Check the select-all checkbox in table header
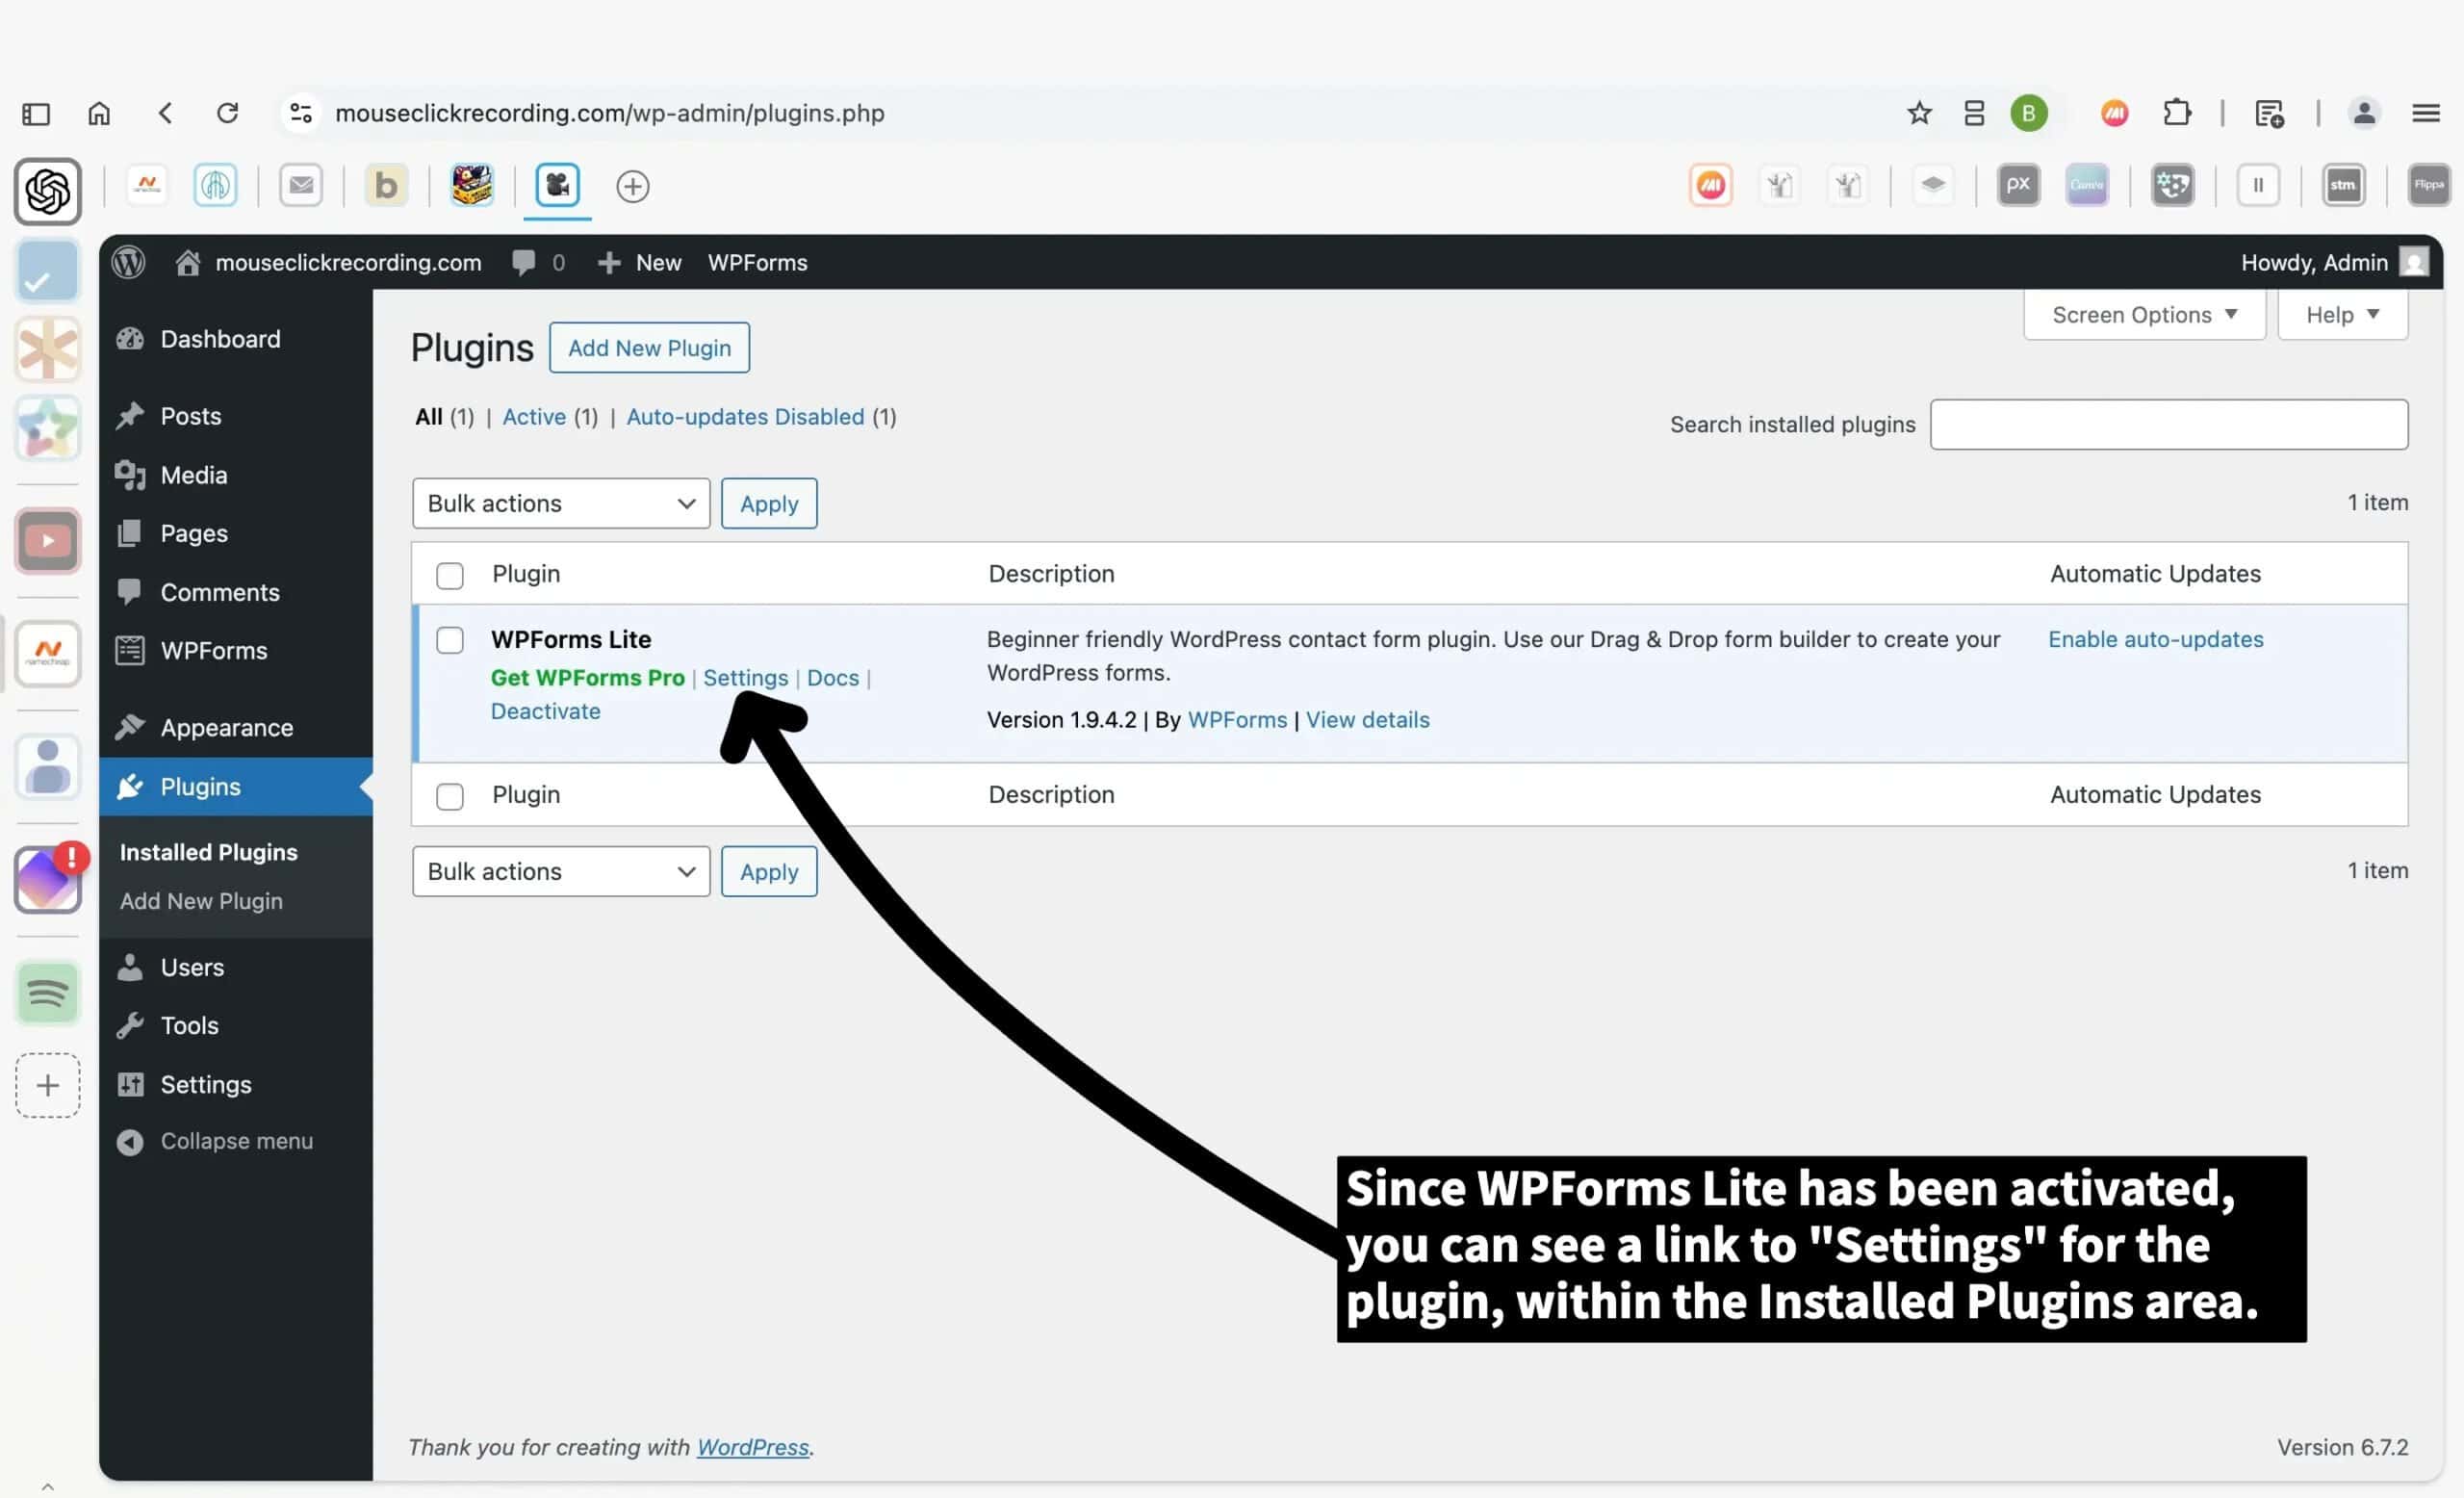Screen dimensions: 2464x1498 pos(450,576)
